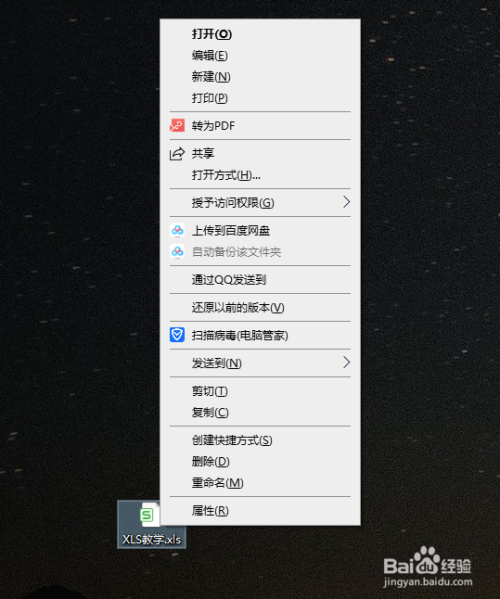Click the blue PC Manager shield icon
Image resolution: width=500 pixels, height=599 pixels.
[177, 335]
